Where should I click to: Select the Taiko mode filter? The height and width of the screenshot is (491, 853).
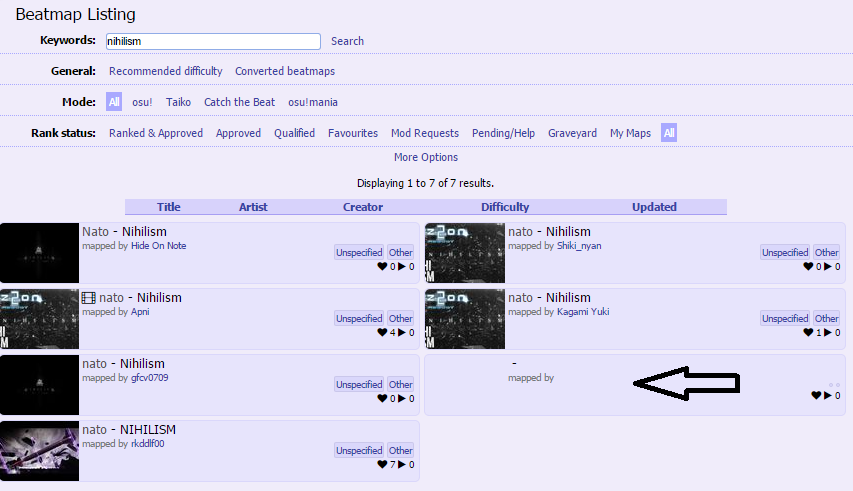point(178,102)
